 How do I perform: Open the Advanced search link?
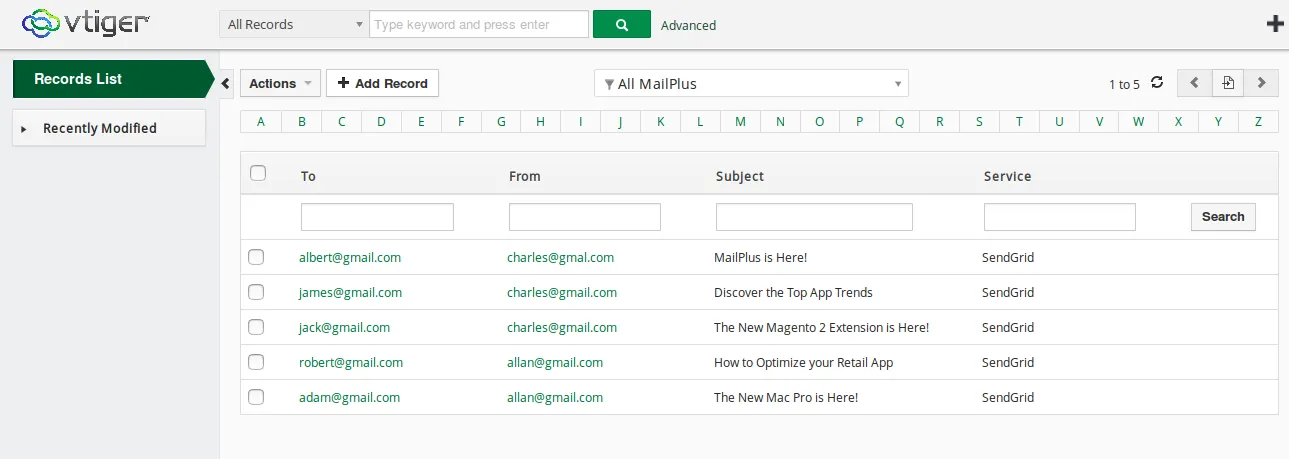point(688,25)
